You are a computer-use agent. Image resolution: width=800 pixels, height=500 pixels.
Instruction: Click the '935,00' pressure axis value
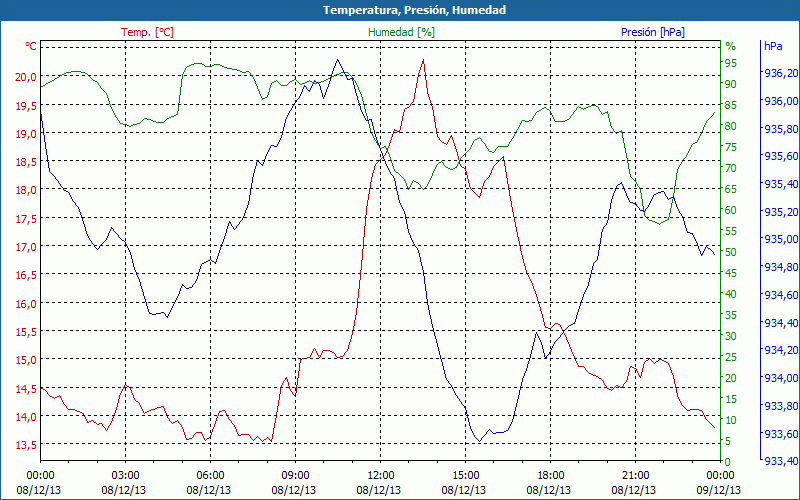(x=781, y=240)
